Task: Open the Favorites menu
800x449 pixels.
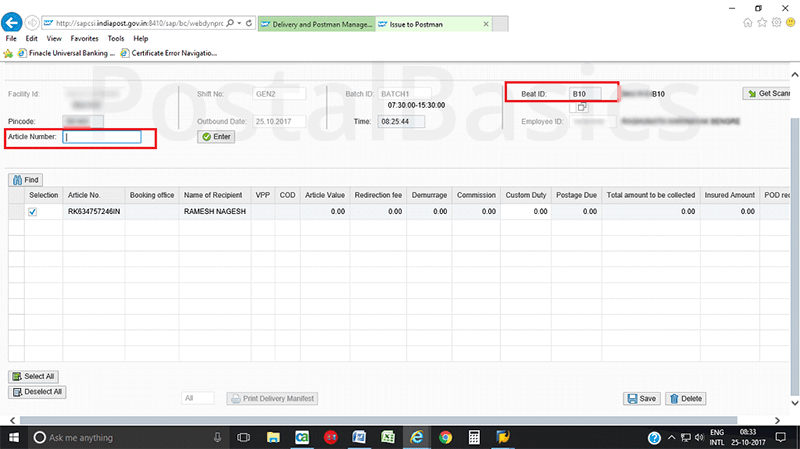Action: [84, 38]
